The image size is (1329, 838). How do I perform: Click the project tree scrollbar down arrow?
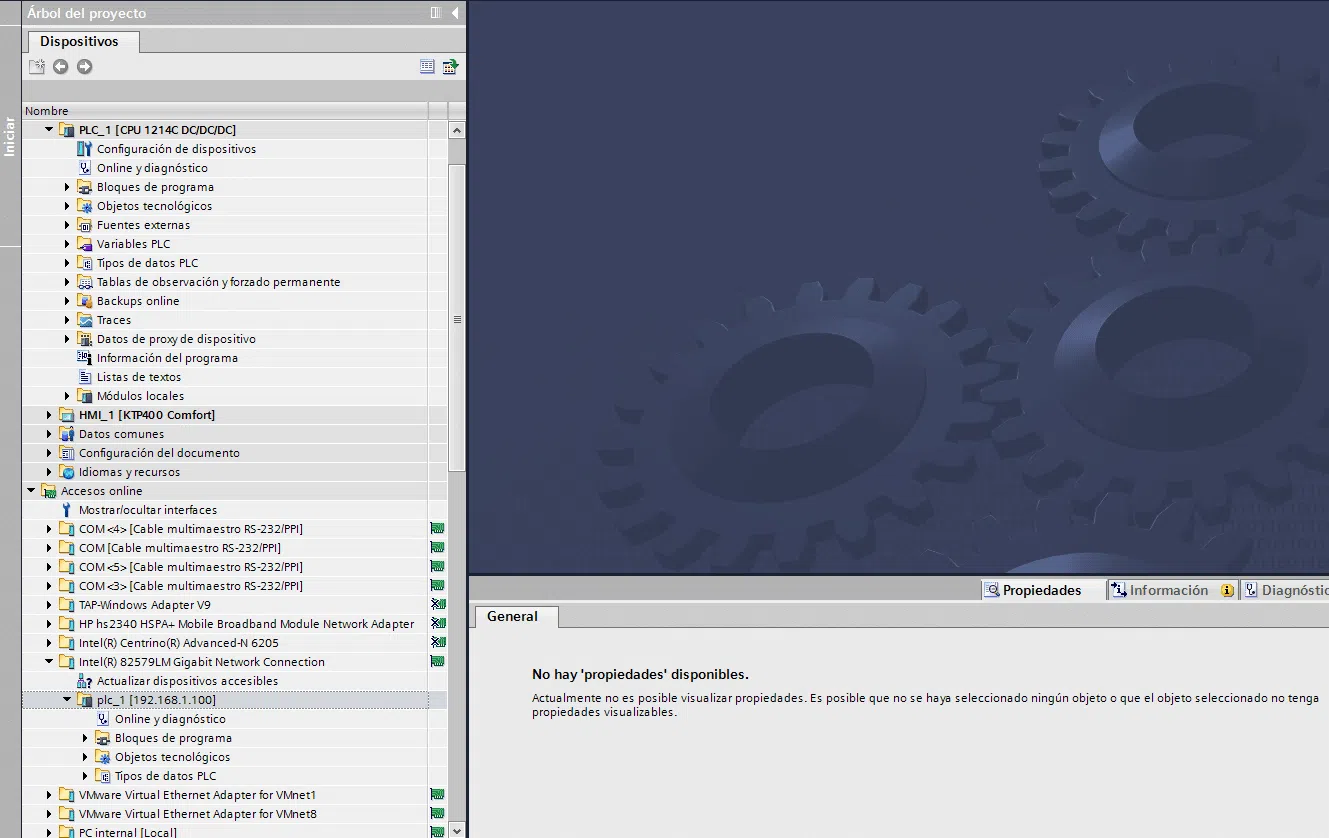click(x=457, y=830)
